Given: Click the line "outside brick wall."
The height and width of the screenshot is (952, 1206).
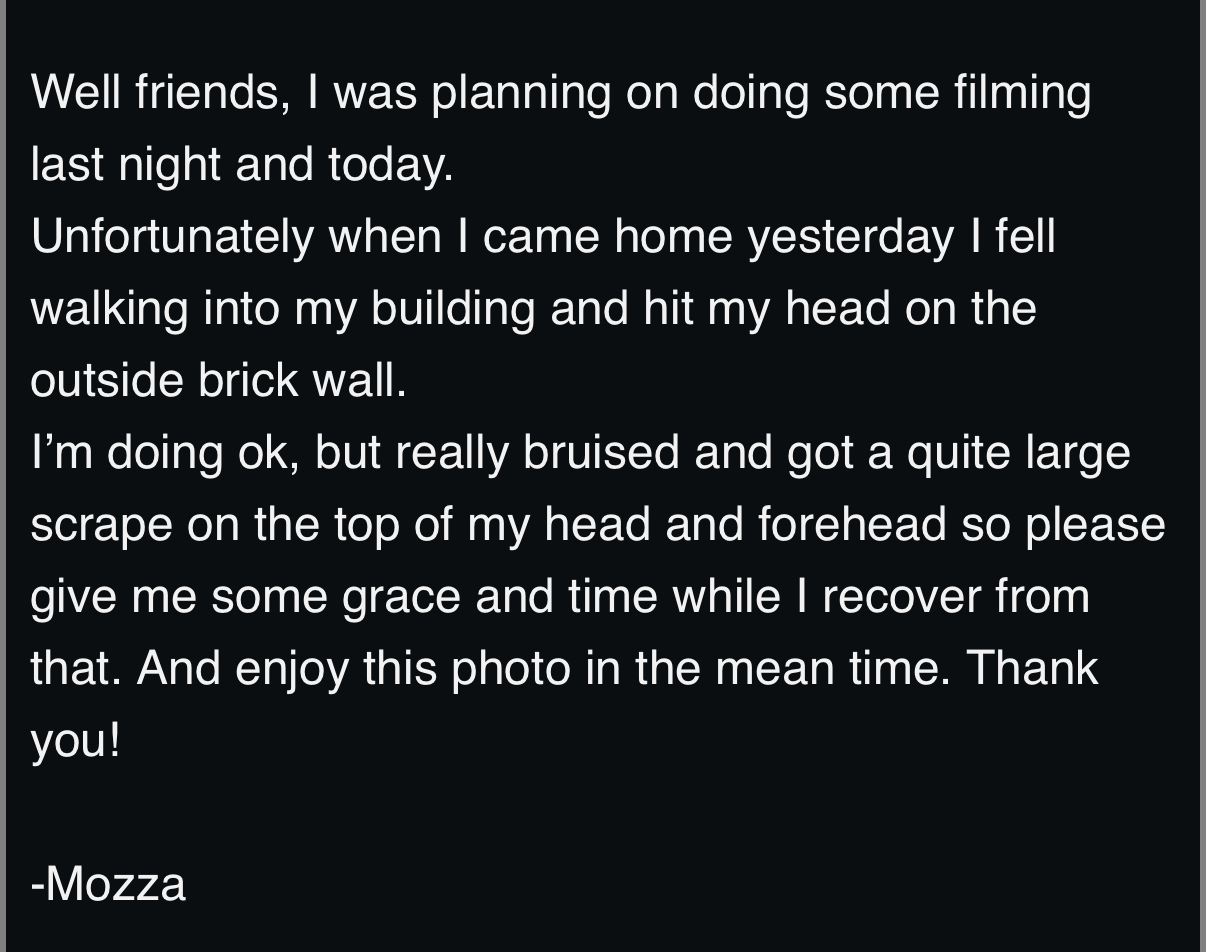Looking at the screenshot, I should click(x=218, y=380).
